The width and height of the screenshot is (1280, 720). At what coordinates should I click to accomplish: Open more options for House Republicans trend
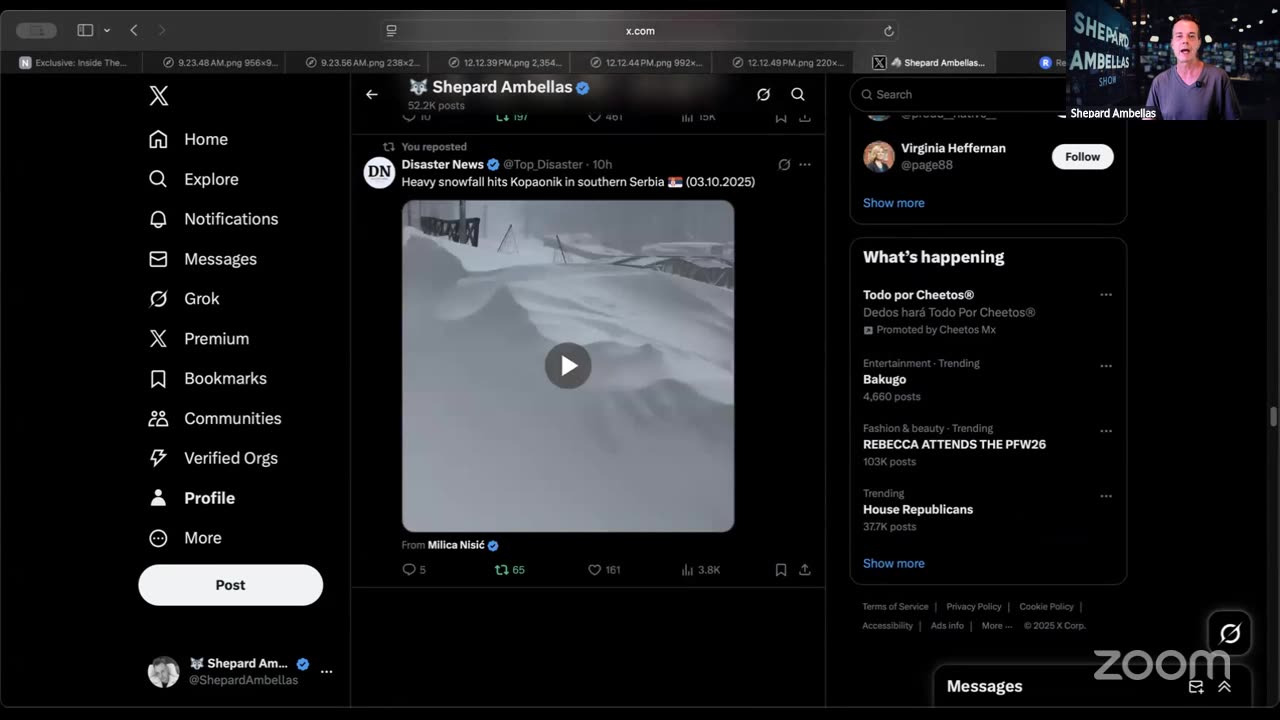[x=1106, y=496]
